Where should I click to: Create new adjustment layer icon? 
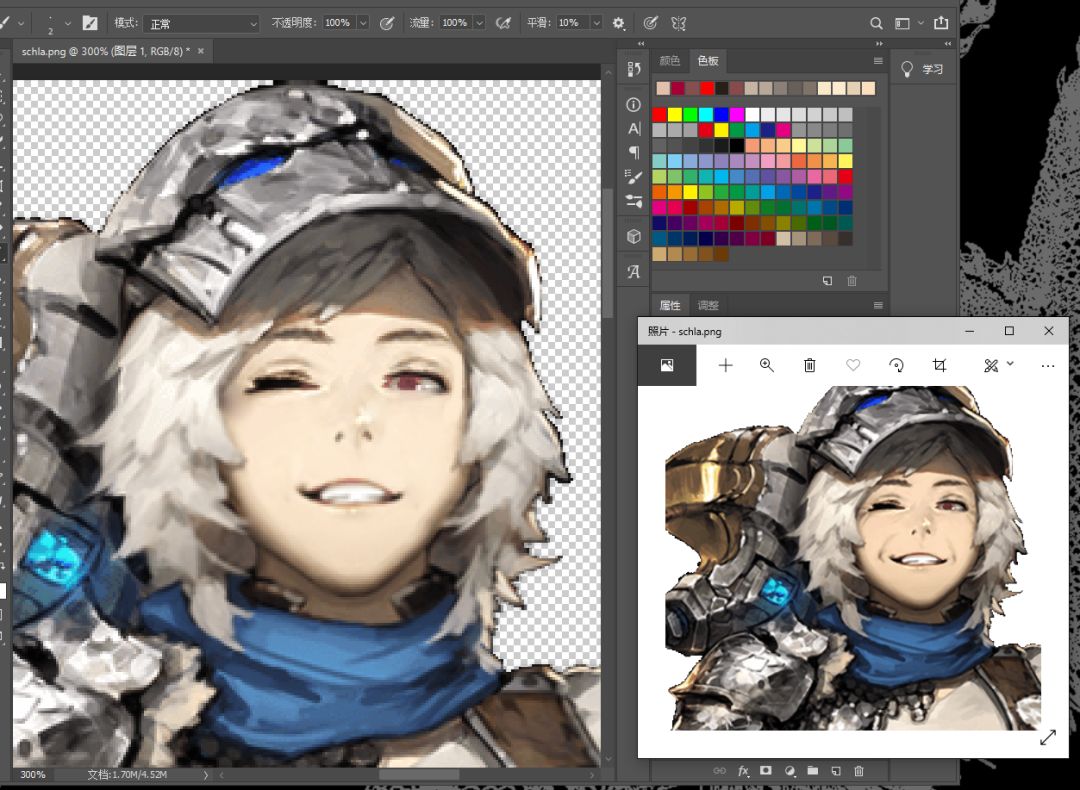789,771
